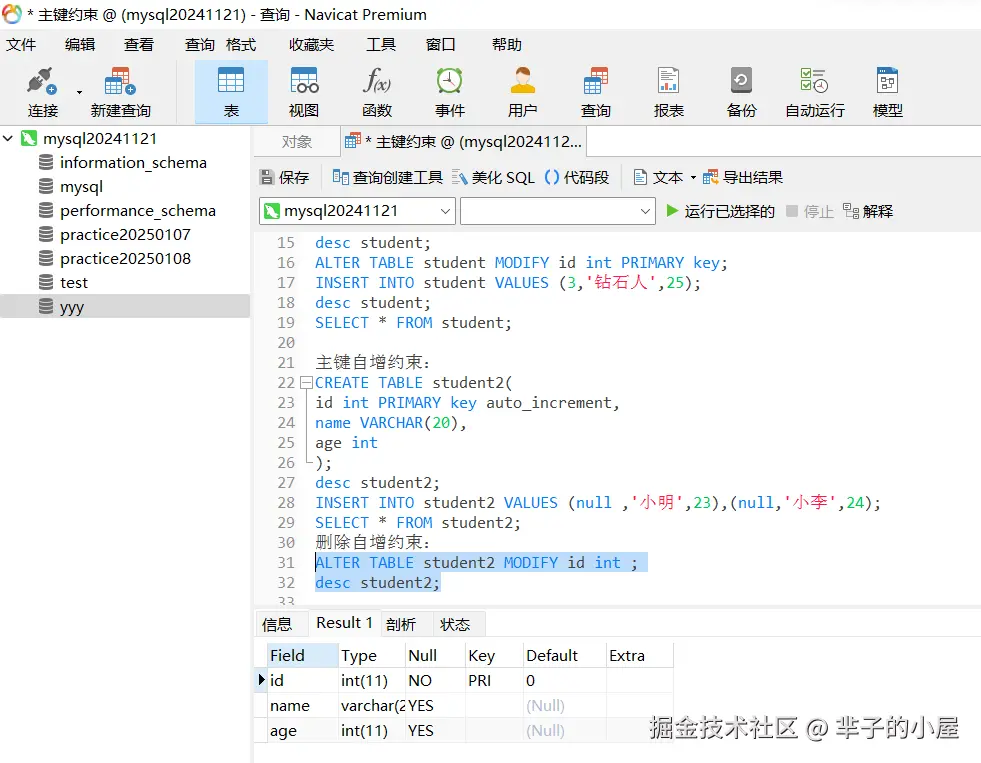981x763 pixels.
Task: Open the 备份 backup icon
Action: 741,93
